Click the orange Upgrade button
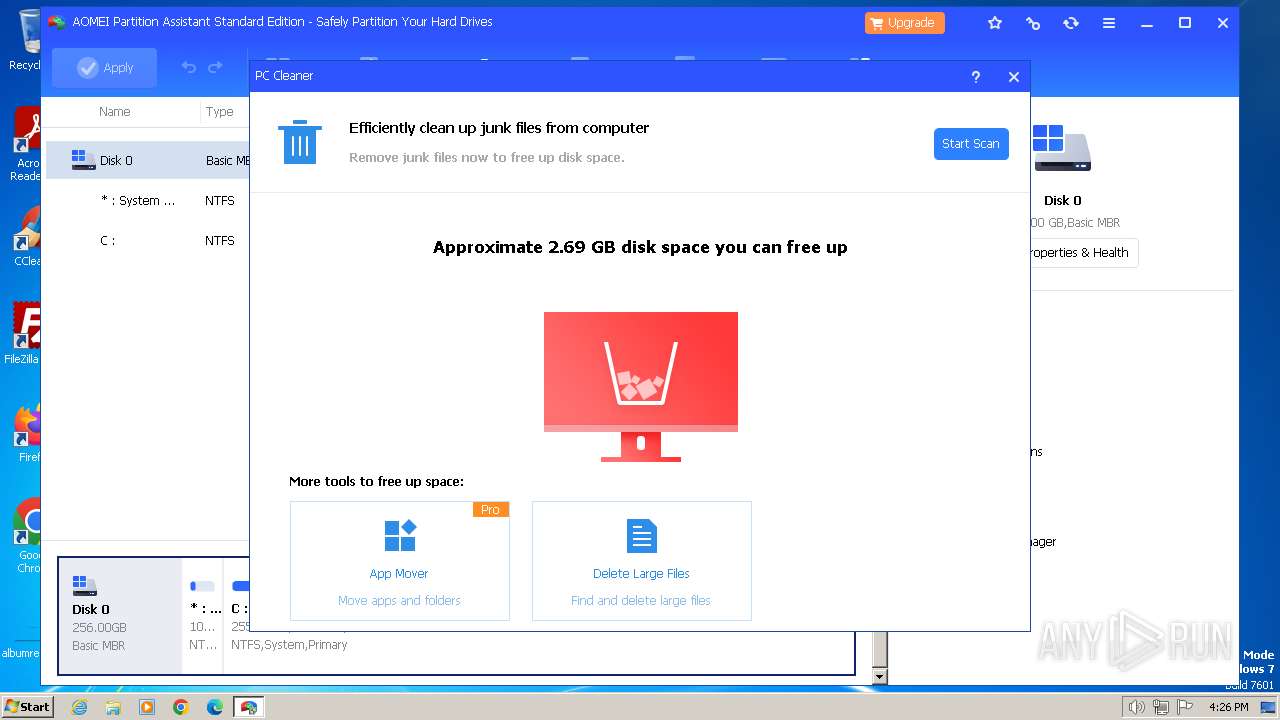 click(905, 23)
